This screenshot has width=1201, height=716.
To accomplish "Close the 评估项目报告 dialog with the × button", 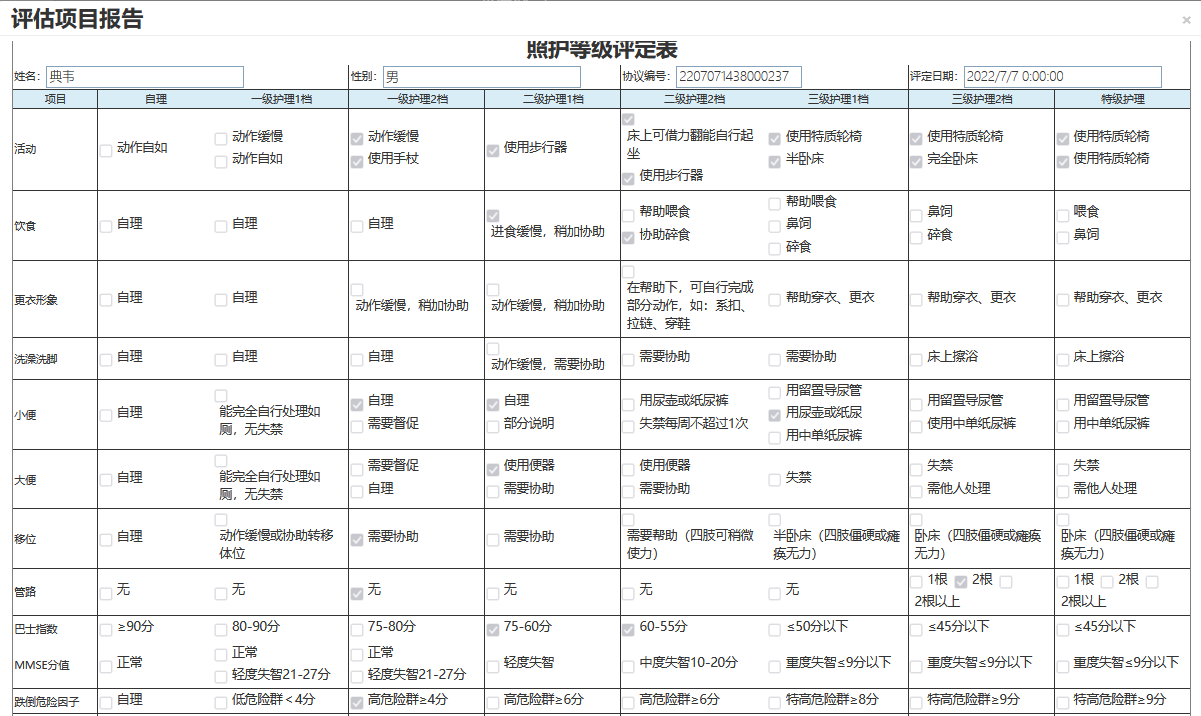I will pyautogui.click(x=1186, y=19).
